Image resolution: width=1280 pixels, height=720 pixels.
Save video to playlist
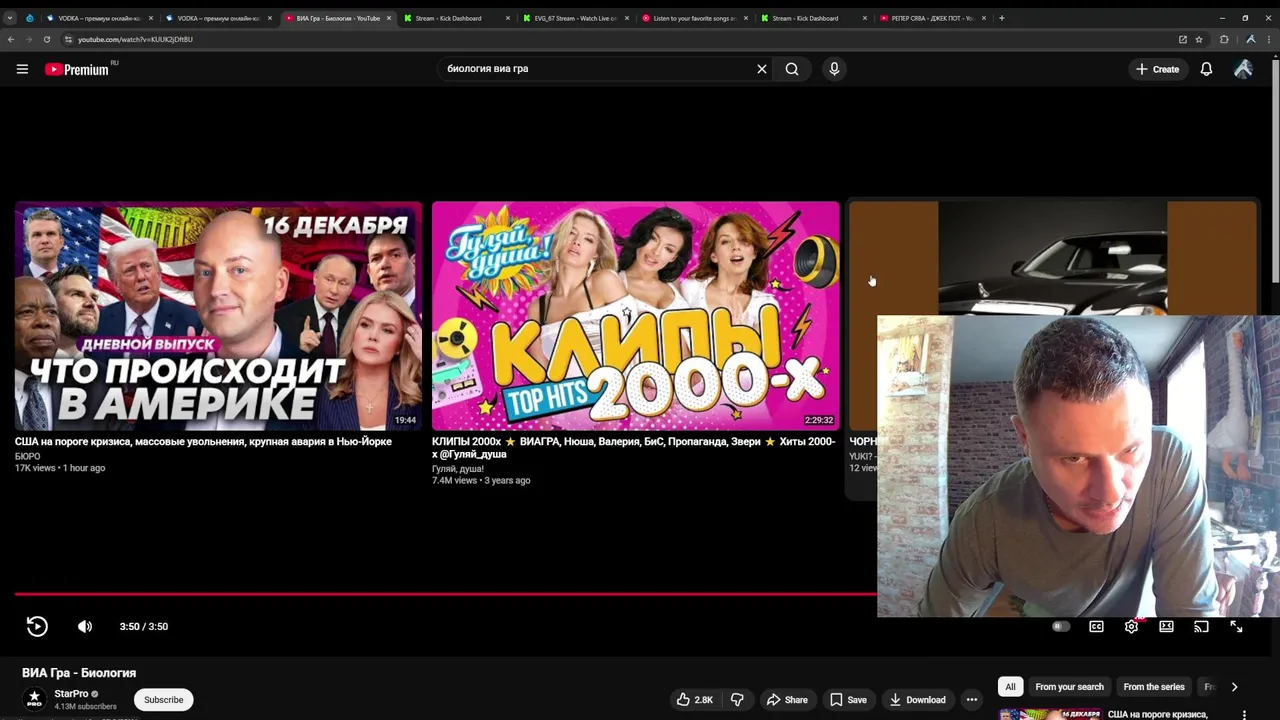(848, 700)
